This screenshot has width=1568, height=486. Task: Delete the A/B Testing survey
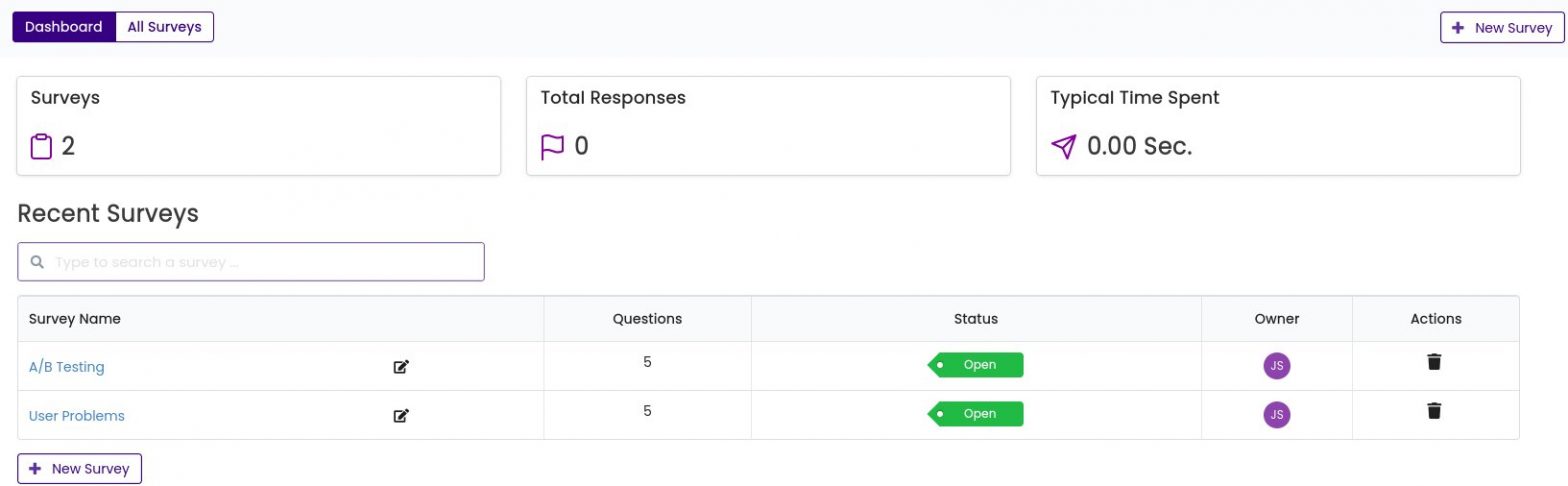(1434, 362)
